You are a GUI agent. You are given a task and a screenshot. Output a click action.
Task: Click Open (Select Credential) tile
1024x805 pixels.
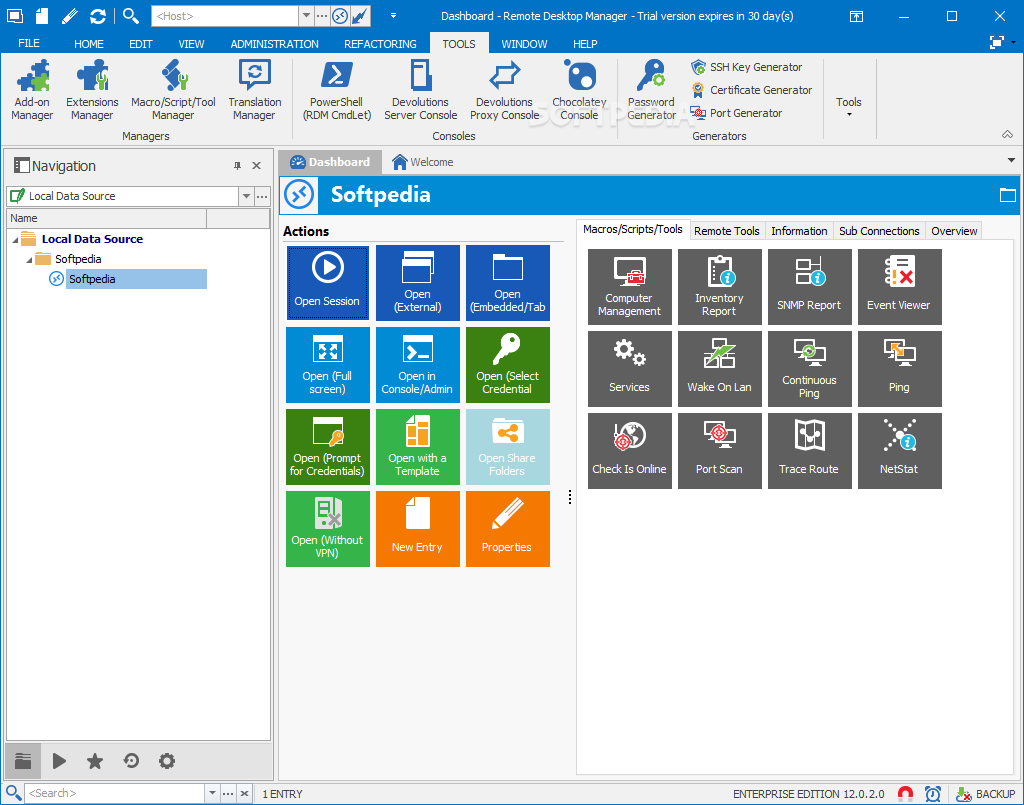click(507, 365)
